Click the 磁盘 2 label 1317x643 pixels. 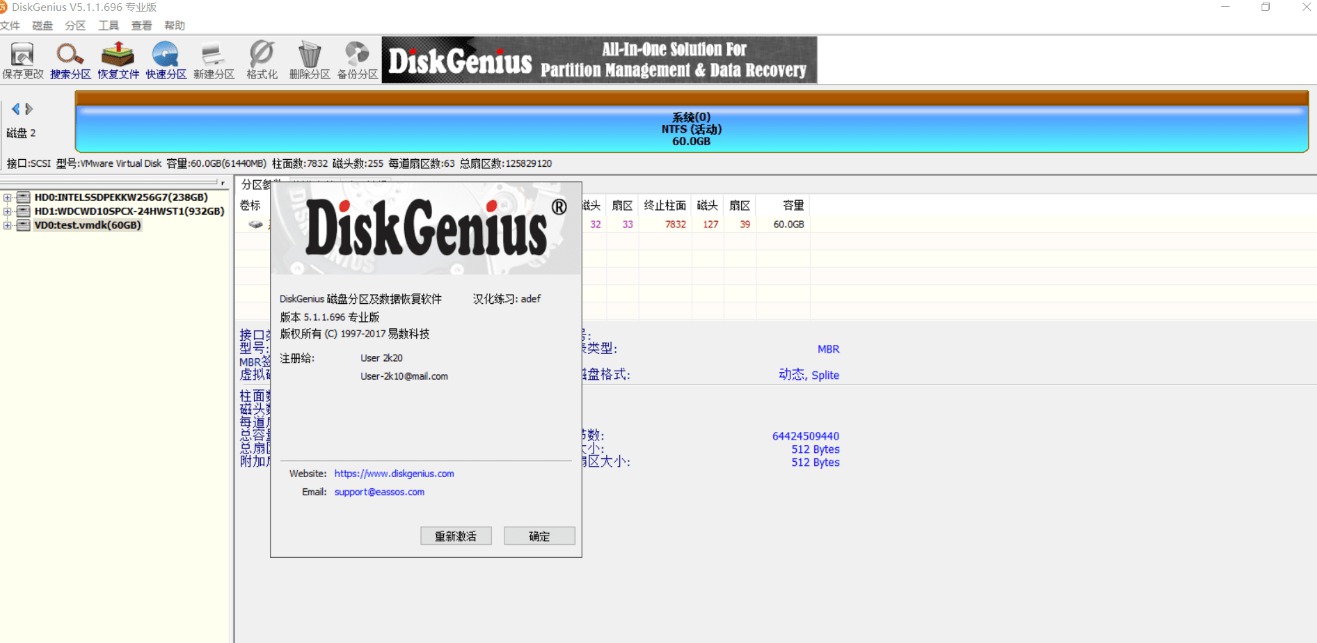21,133
